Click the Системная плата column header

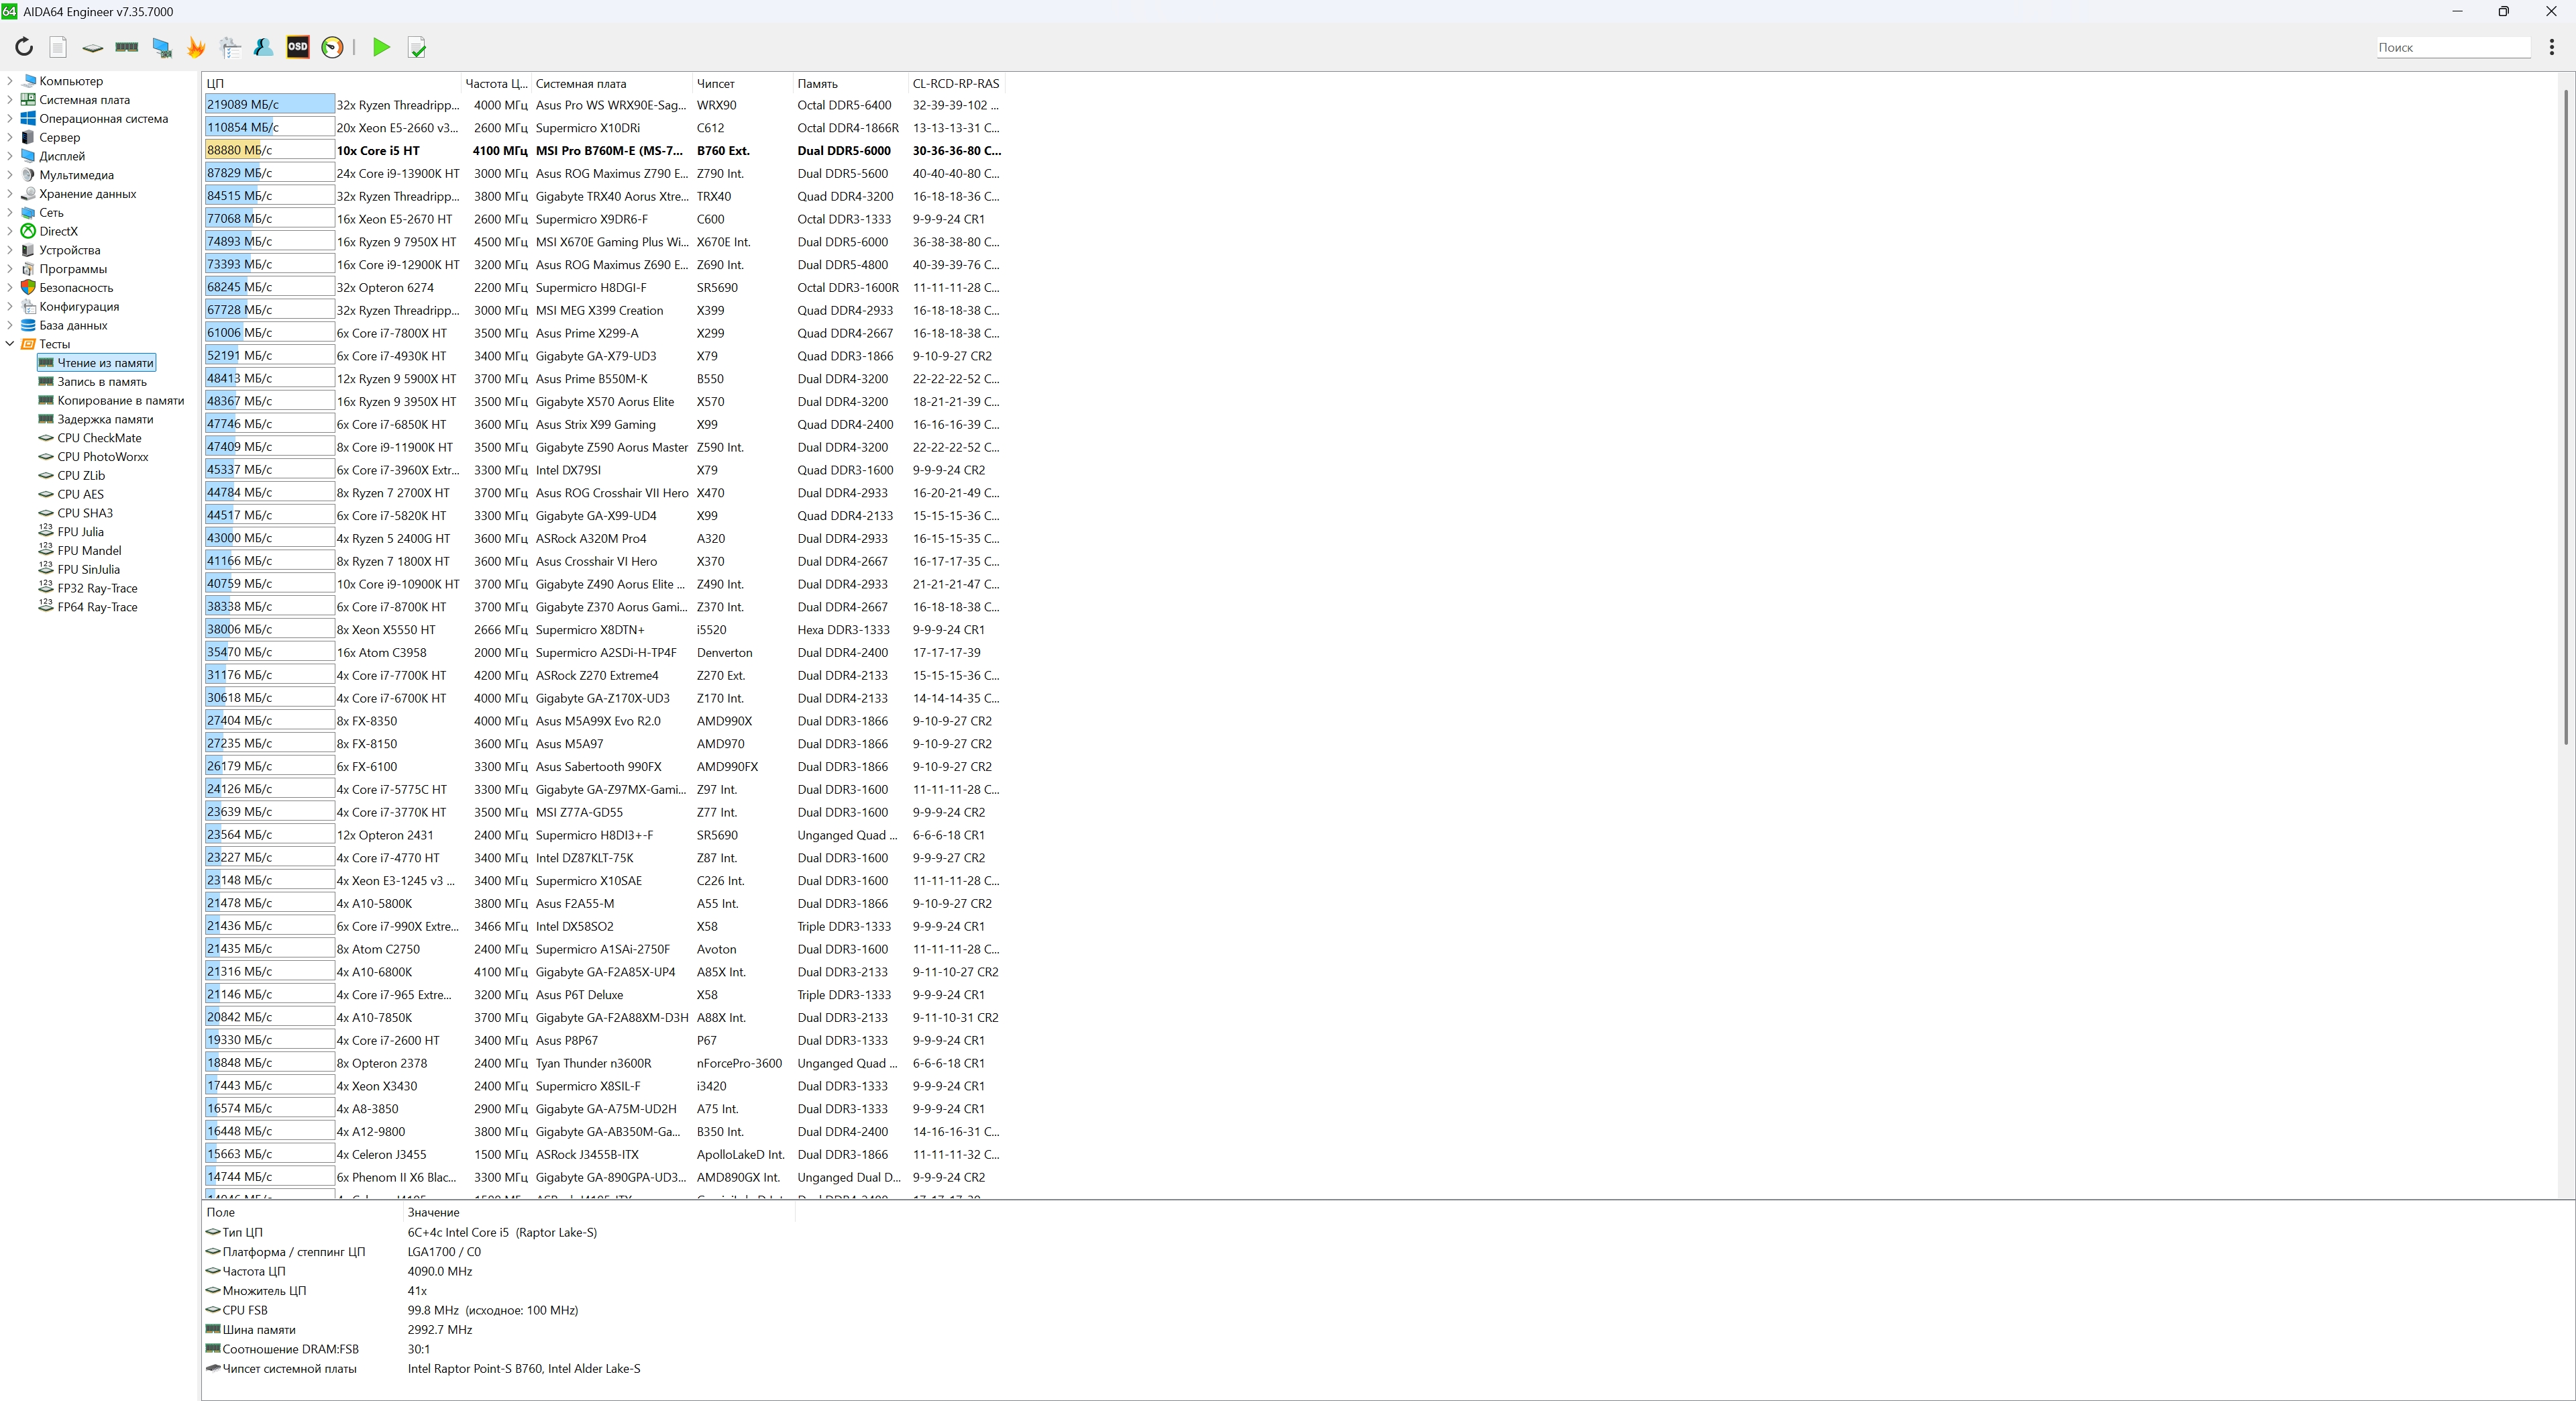580,84
